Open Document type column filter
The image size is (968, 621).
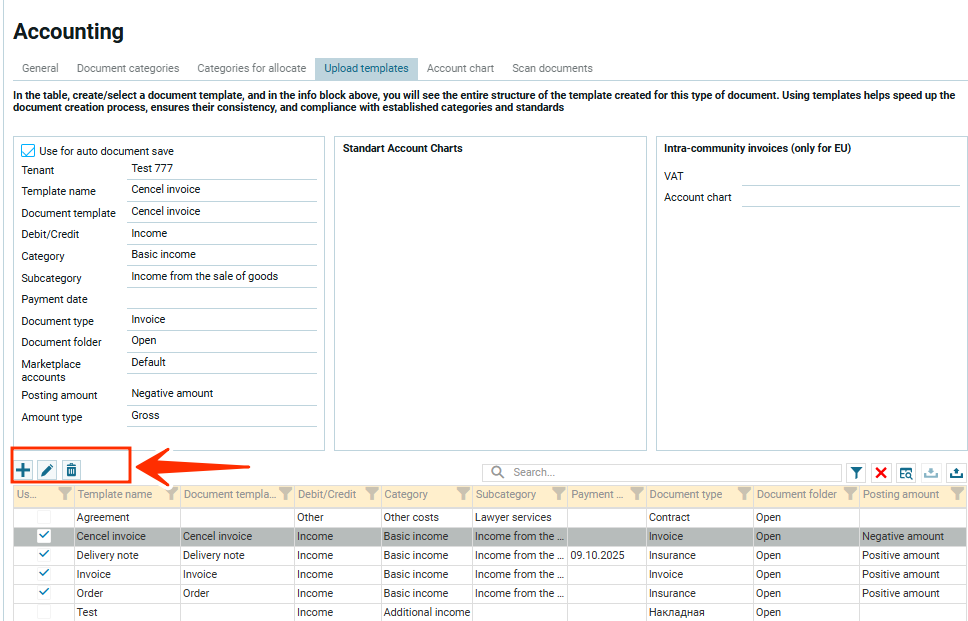[743, 494]
